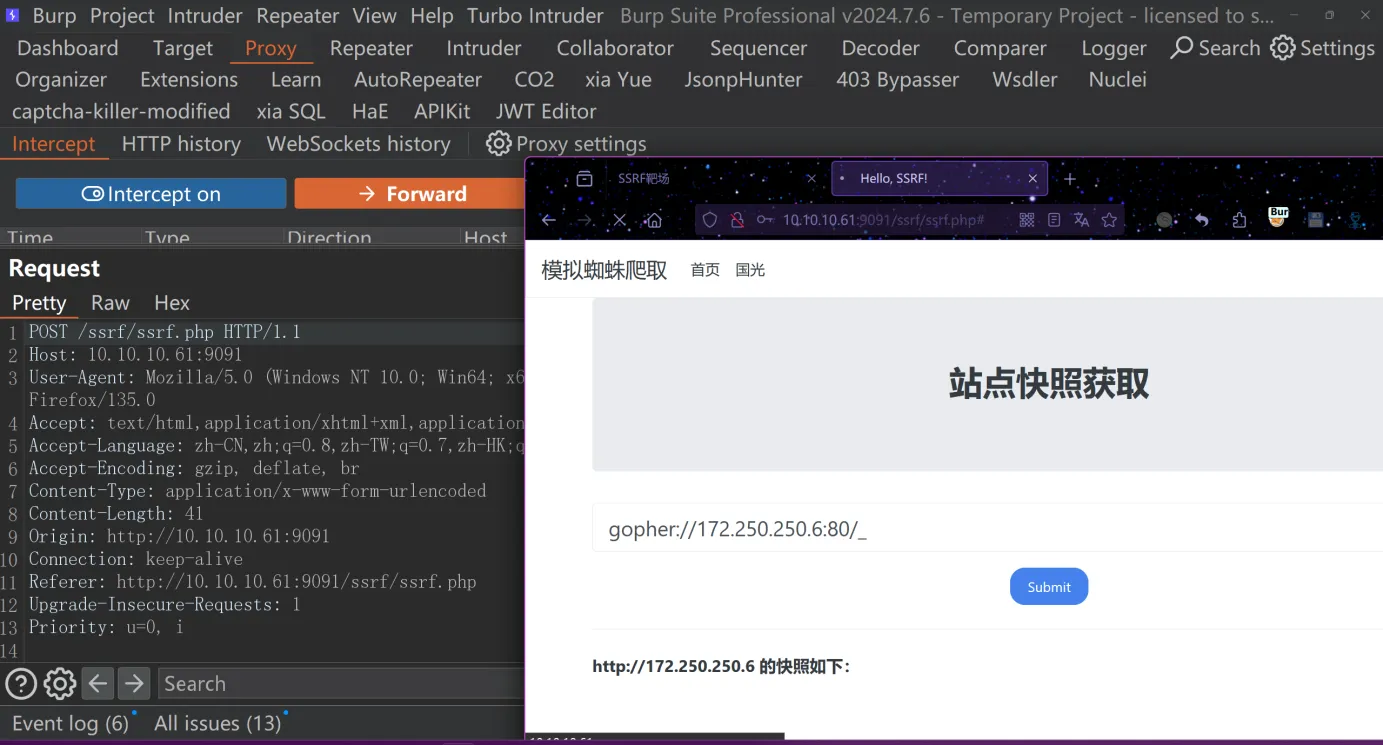Stop page loading with the X icon
This screenshot has width=1383, height=745.
pyautogui.click(x=620, y=220)
